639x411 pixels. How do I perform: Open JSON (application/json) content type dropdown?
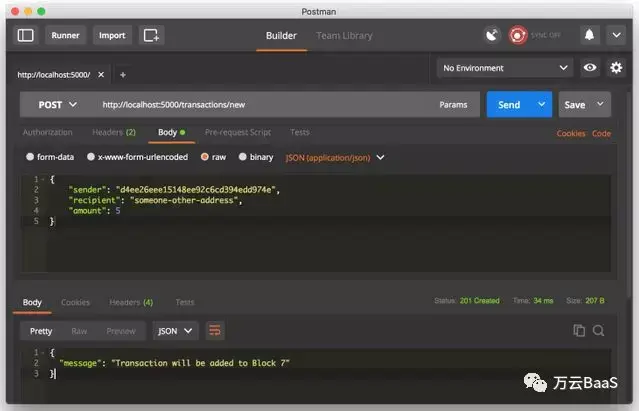click(x=334, y=158)
